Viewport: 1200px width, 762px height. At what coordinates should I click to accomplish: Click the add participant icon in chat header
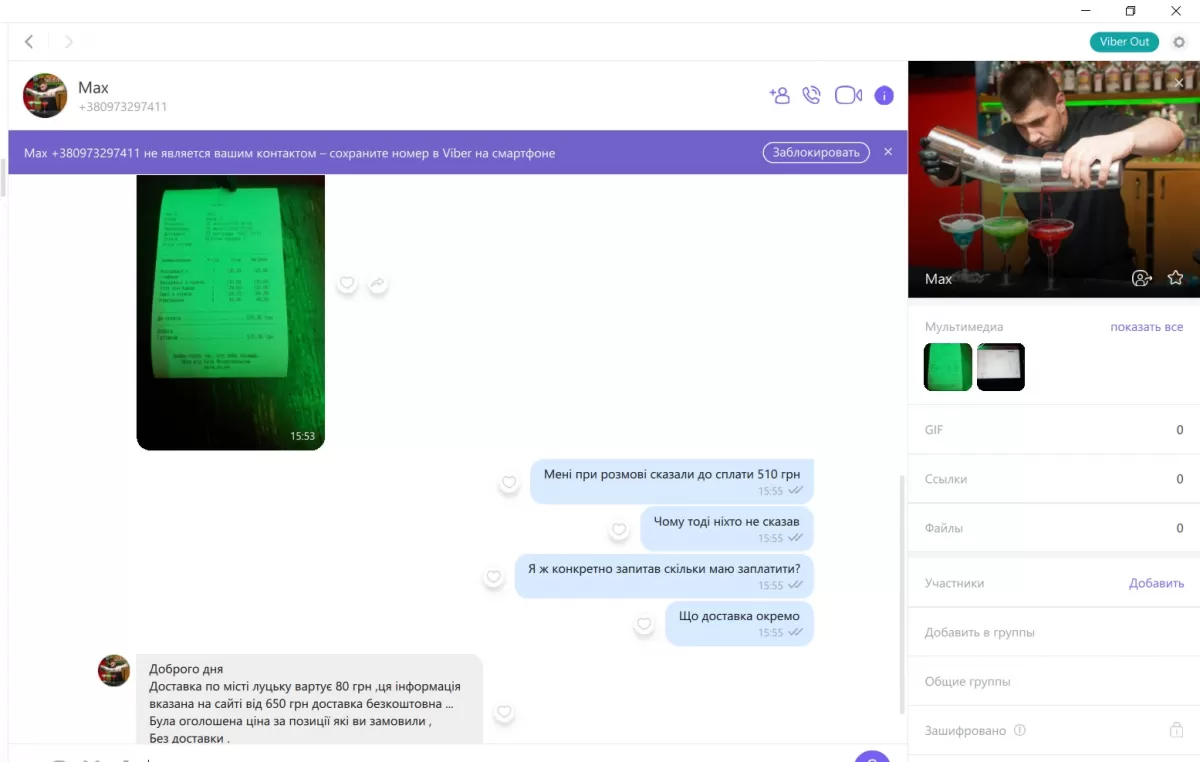pyautogui.click(x=779, y=96)
